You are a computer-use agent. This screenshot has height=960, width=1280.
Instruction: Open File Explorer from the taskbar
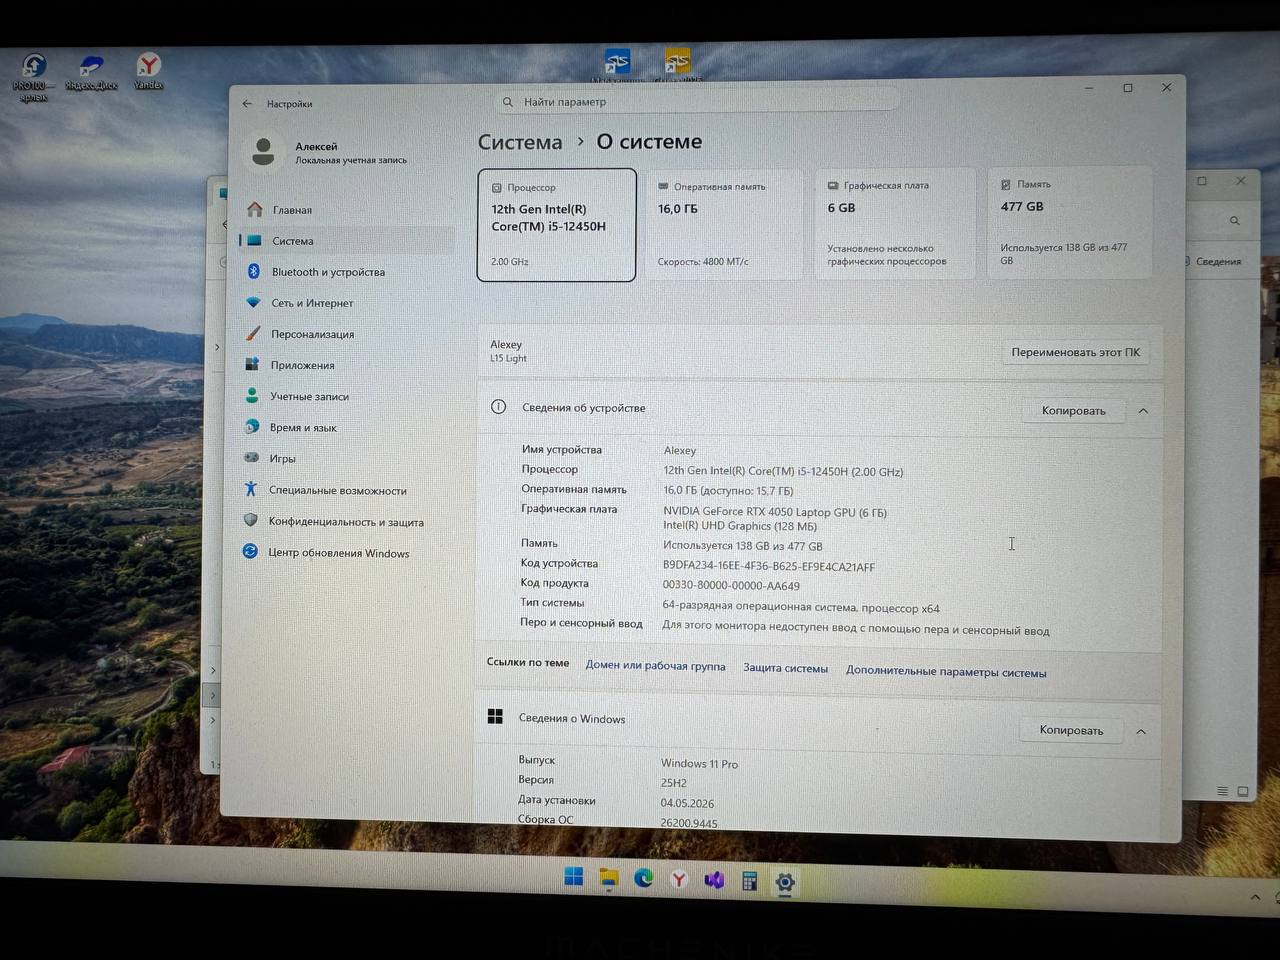[x=609, y=878]
